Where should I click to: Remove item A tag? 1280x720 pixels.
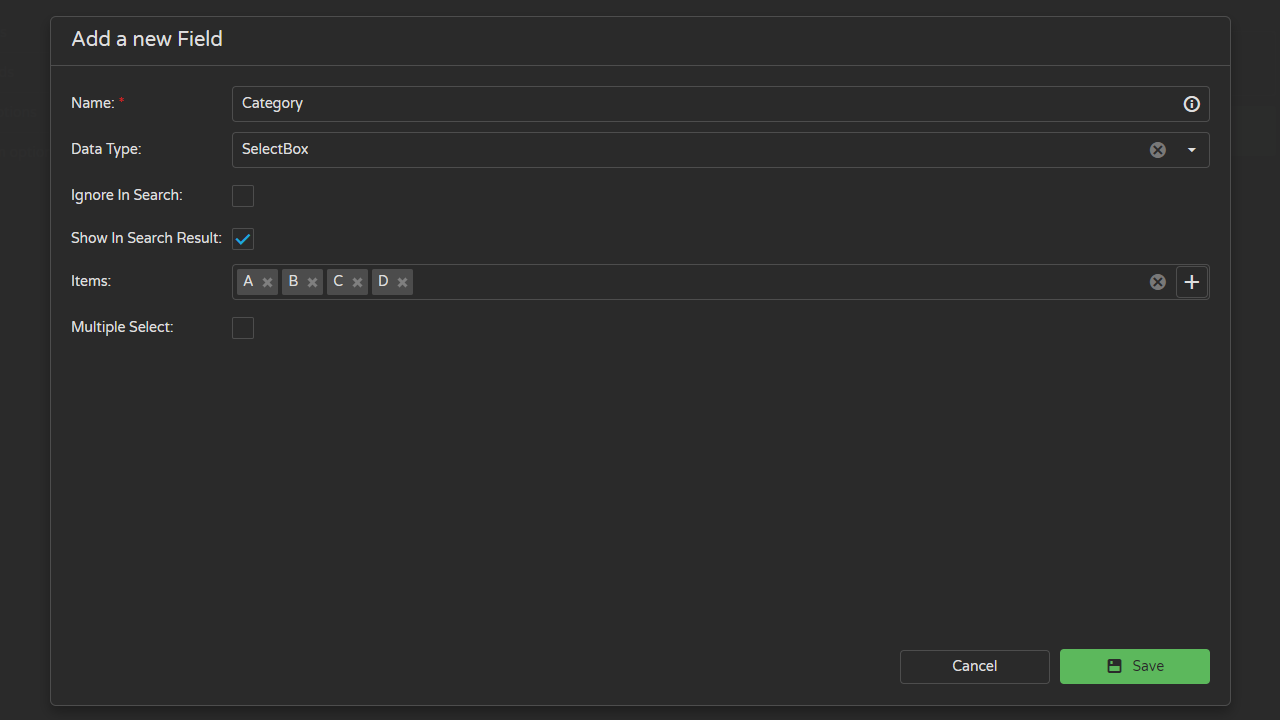point(267,282)
